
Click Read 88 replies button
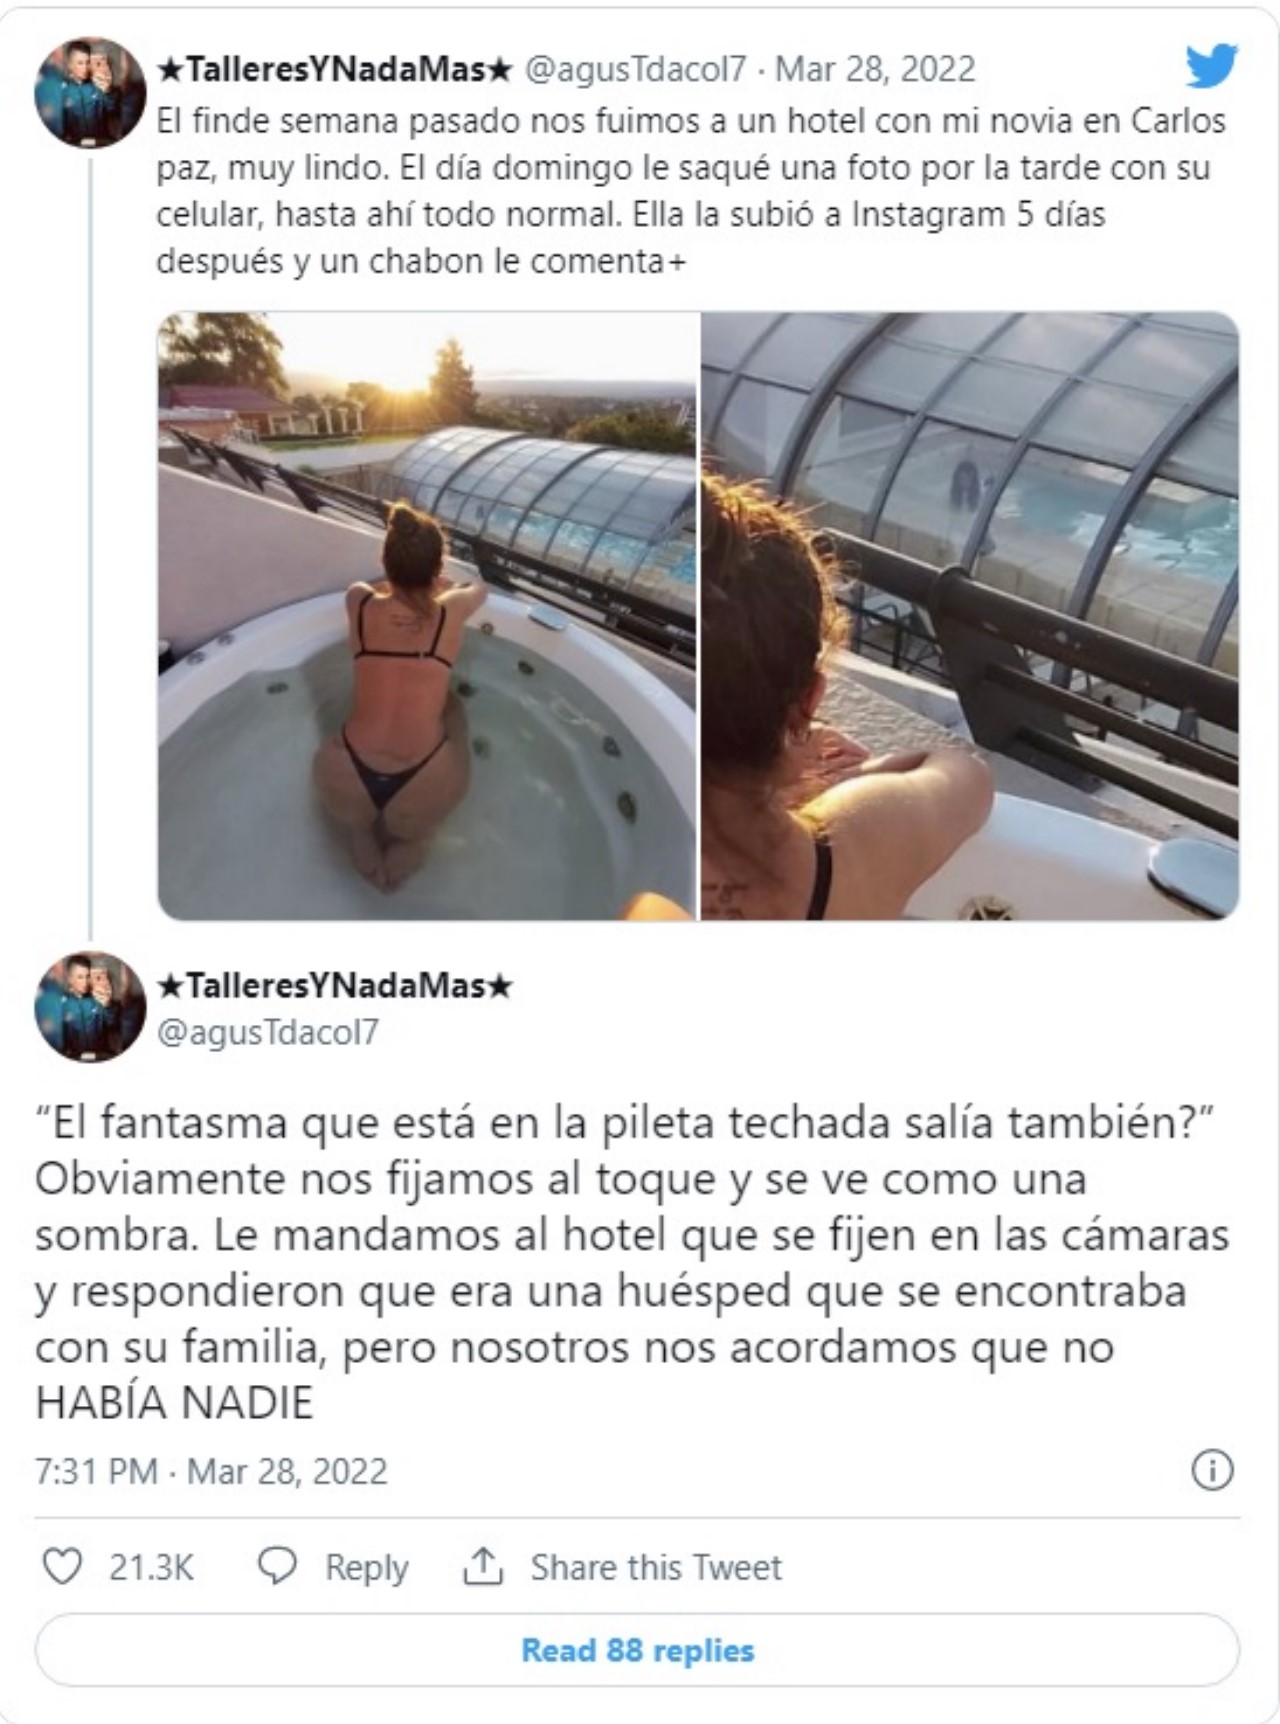[638, 1650]
